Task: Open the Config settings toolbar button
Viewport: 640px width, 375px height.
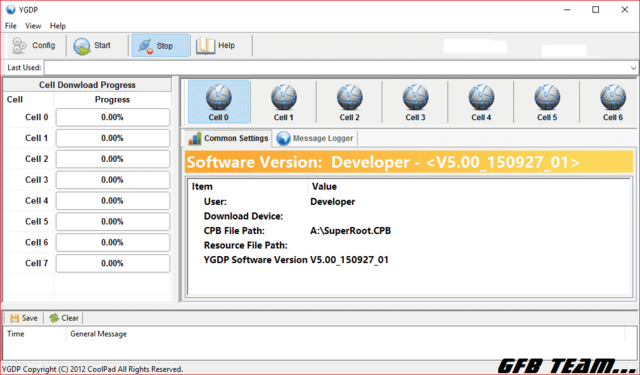Action: coord(35,45)
